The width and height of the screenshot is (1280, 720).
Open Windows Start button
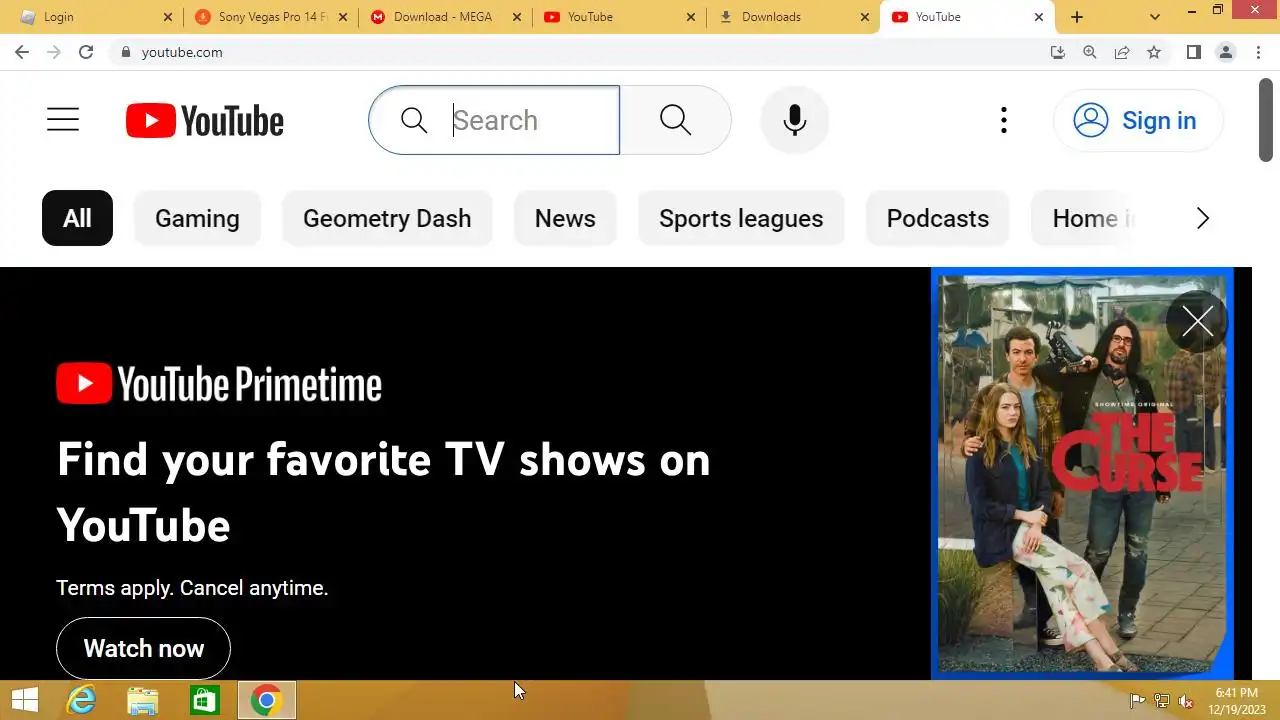pos(25,701)
